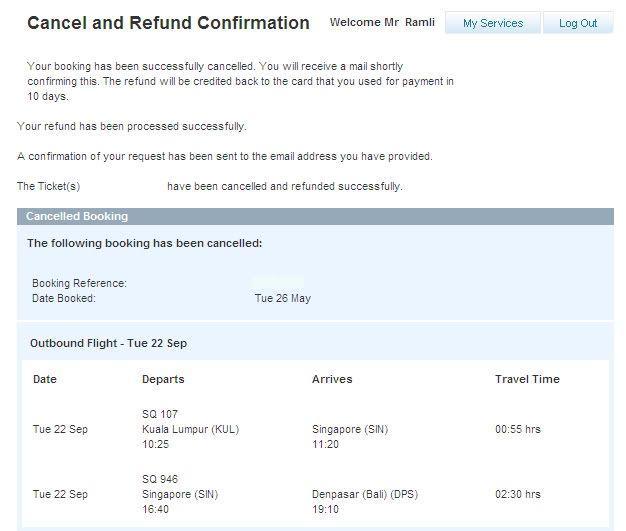Click the Denpasar (Bali) (DPS) arrival text
The width and height of the screenshot is (626, 531).
click(365, 494)
